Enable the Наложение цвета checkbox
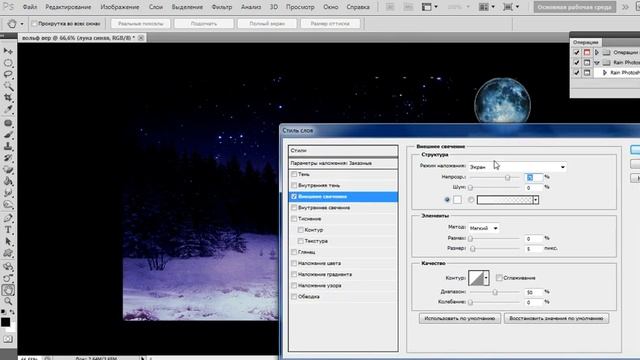Viewport: 640px width, 360px height. click(294, 263)
